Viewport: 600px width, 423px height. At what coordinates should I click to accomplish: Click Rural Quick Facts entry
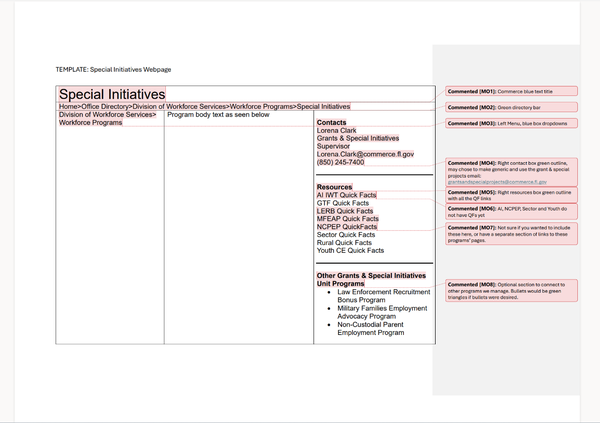tap(344, 243)
